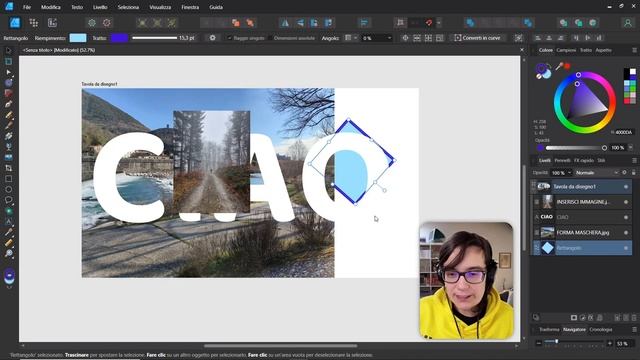Screen dimensions: 640x360
Task: Switch to the Trasforma tab
Action: coord(549,329)
